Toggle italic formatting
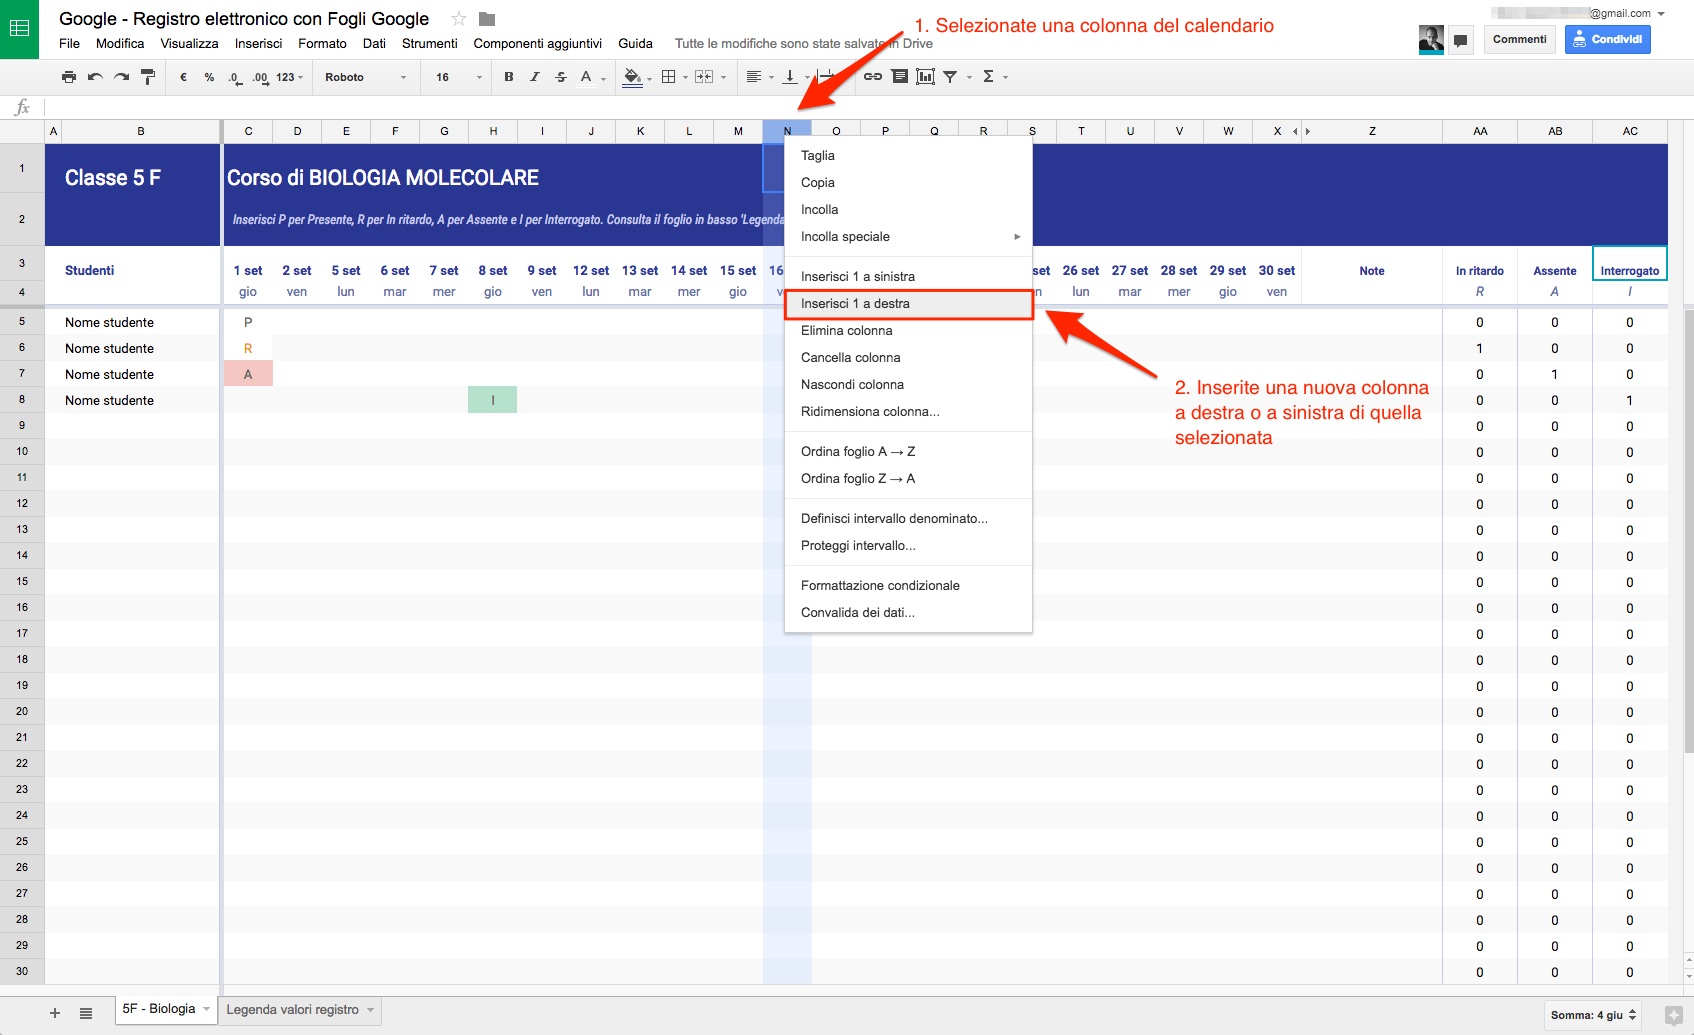The height and width of the screenshot is (1035, 1694). coord(535,77)
